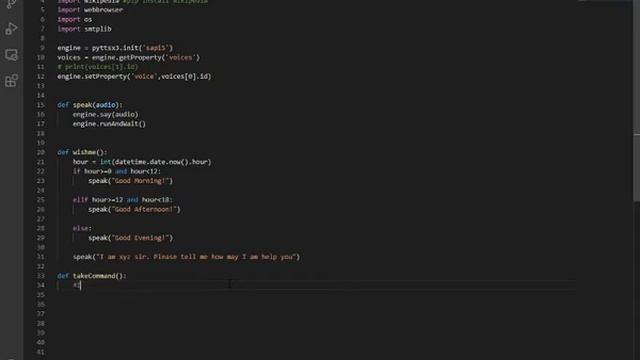This screenshot has width=640, height=360.
Task: Open the Remote Explorer view
Action: (x=11, y=55)
